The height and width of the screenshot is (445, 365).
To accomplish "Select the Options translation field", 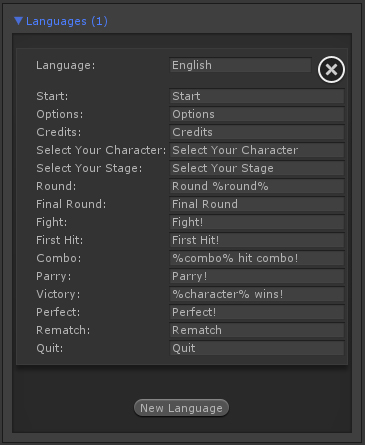I will click(257, 114).
